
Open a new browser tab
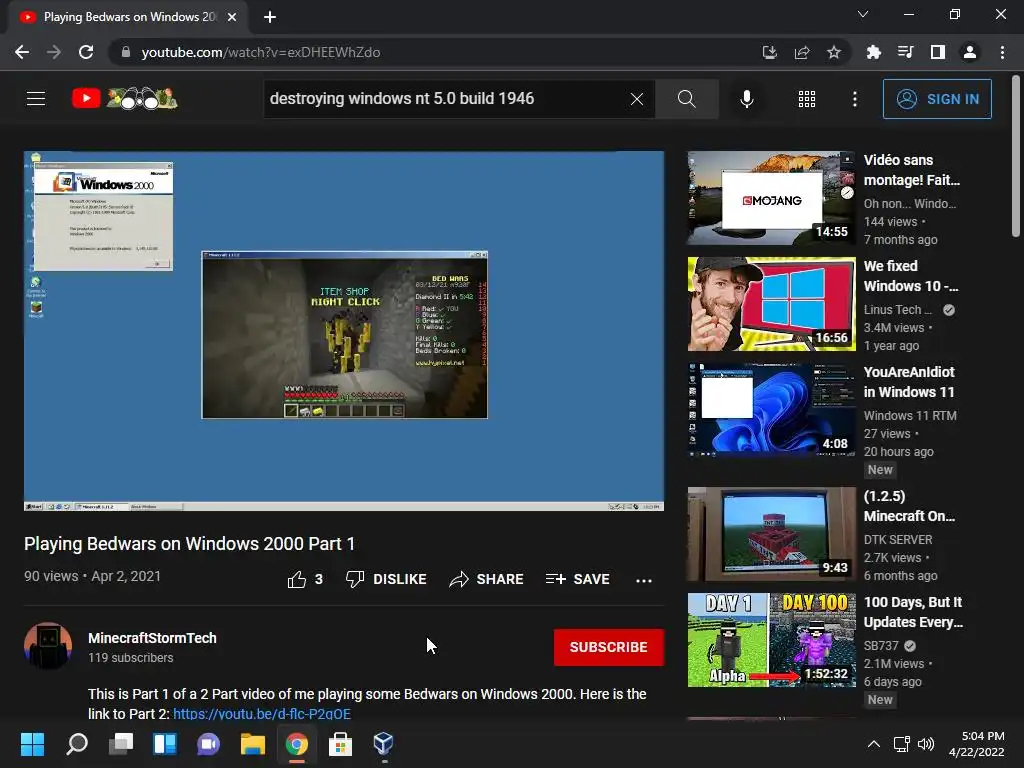pyautogui.click(x=270, y=17)
